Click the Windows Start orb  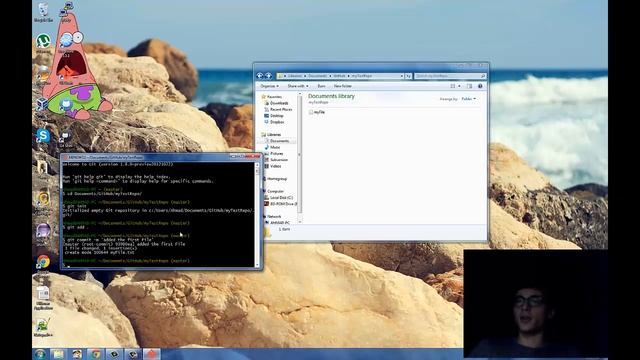[x=40, y=354]
